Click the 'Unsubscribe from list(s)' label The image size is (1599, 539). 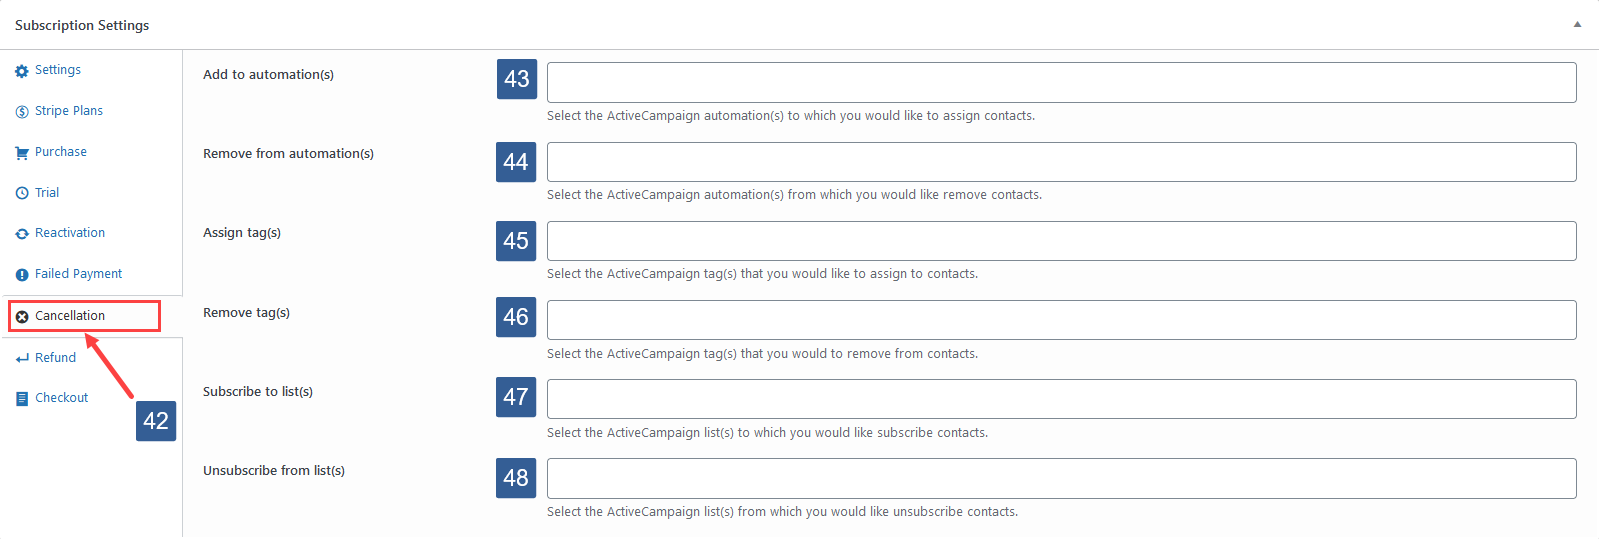click(274, 471)
